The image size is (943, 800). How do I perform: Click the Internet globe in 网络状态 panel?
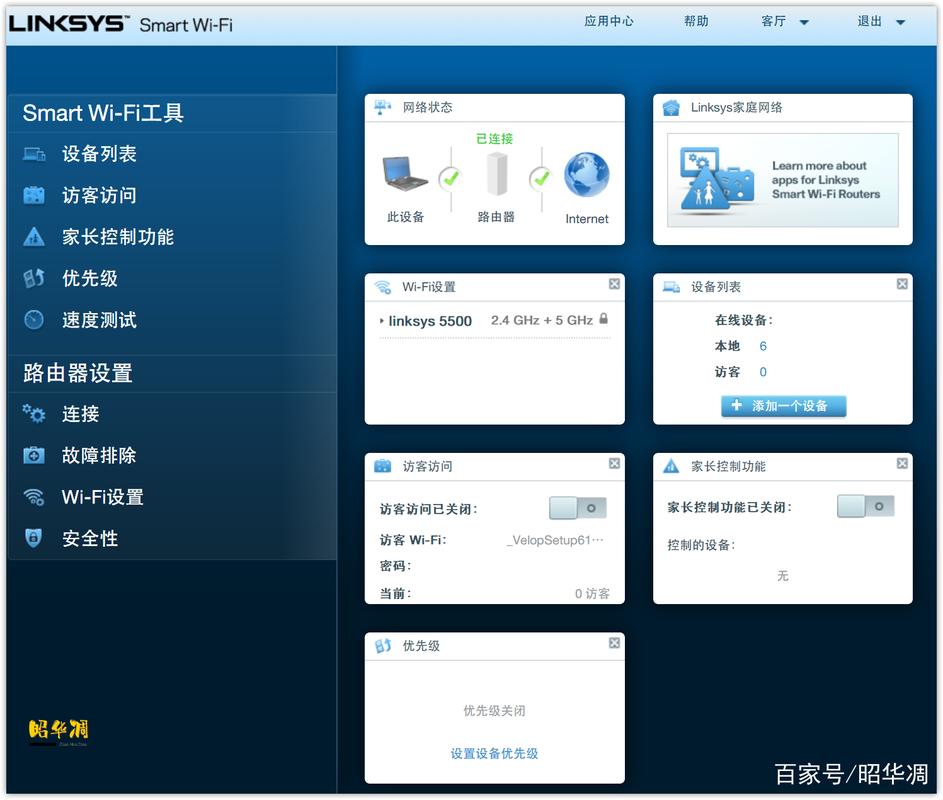584,175
